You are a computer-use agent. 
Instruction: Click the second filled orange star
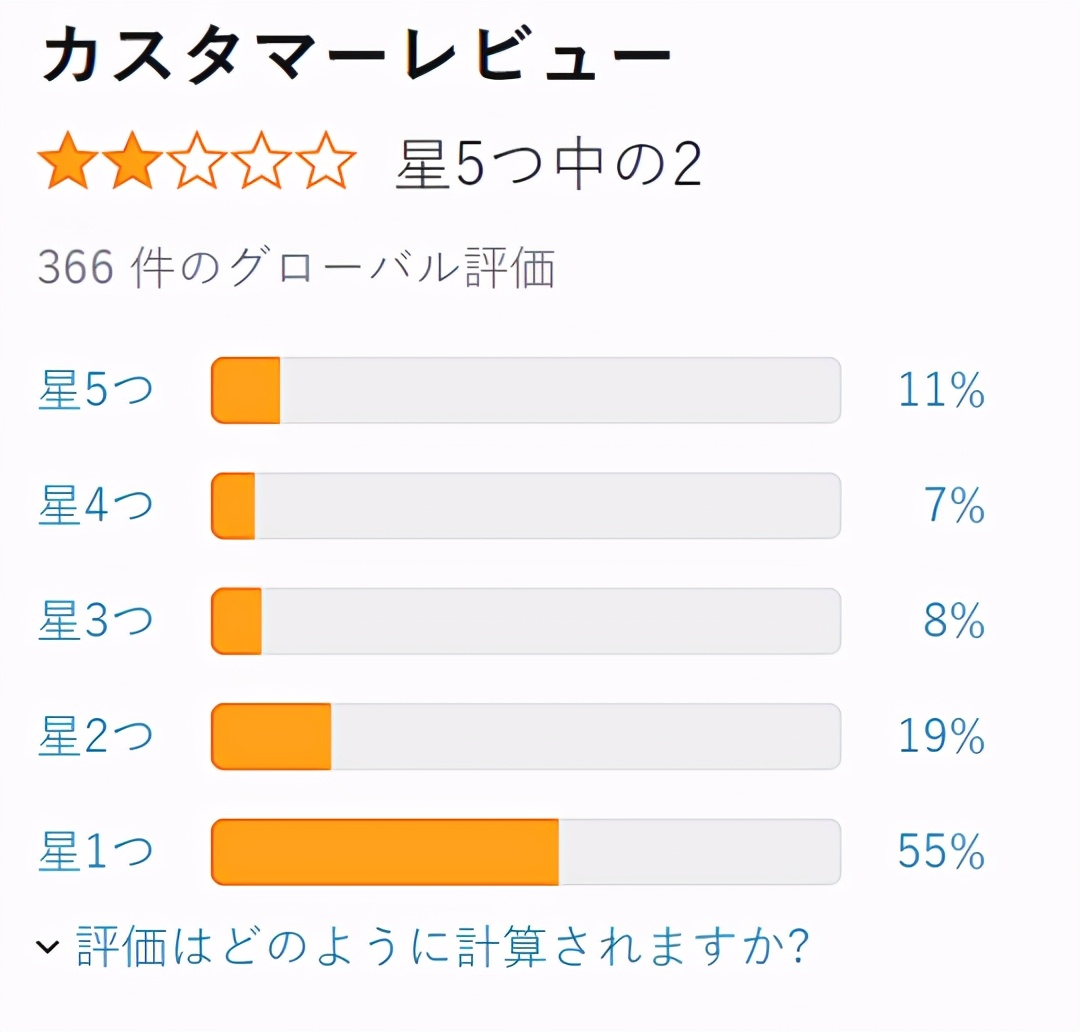click(132, 161)
